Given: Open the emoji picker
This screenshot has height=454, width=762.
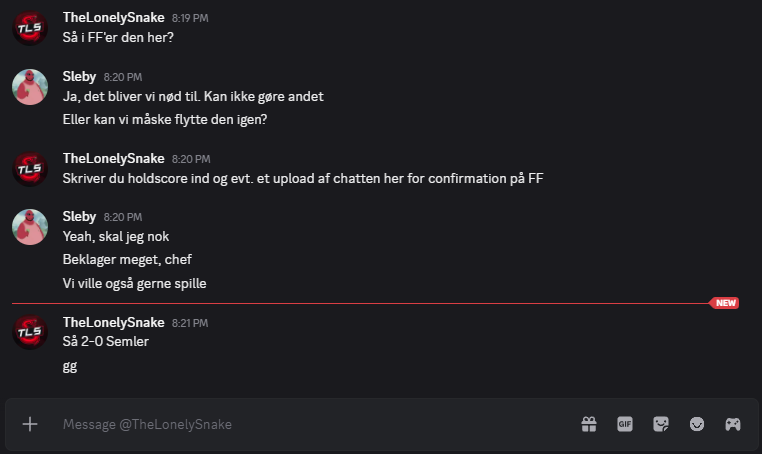Looking at the screenshot, I should coord(697,424).
